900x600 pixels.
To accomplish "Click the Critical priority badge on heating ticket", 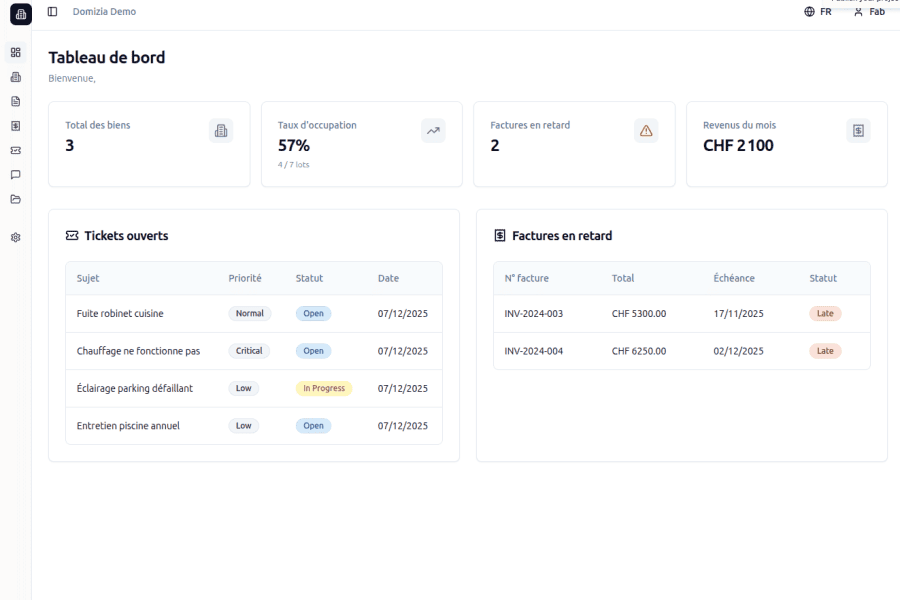I will (x=249, y=350).
